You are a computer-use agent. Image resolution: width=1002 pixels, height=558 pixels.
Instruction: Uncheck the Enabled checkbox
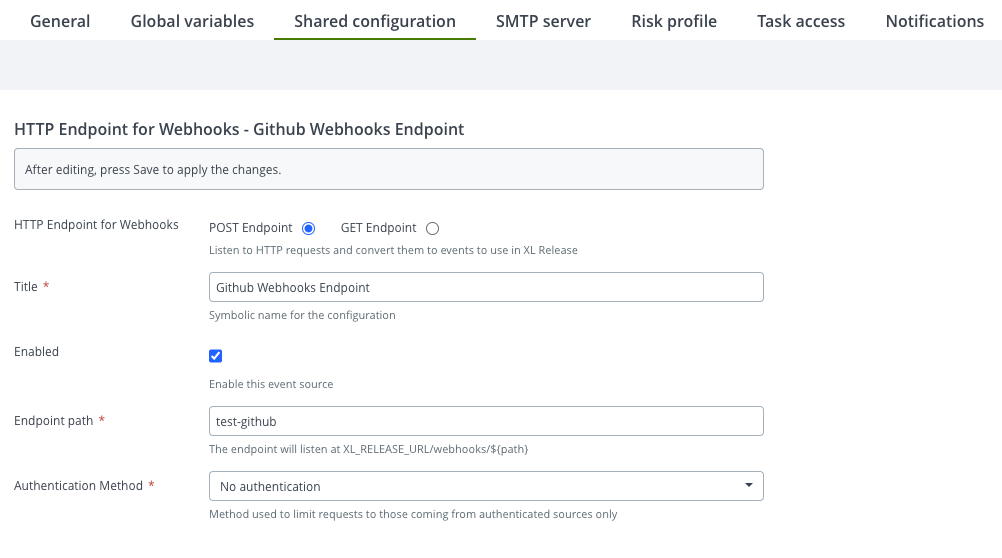(x=215, y=356)
